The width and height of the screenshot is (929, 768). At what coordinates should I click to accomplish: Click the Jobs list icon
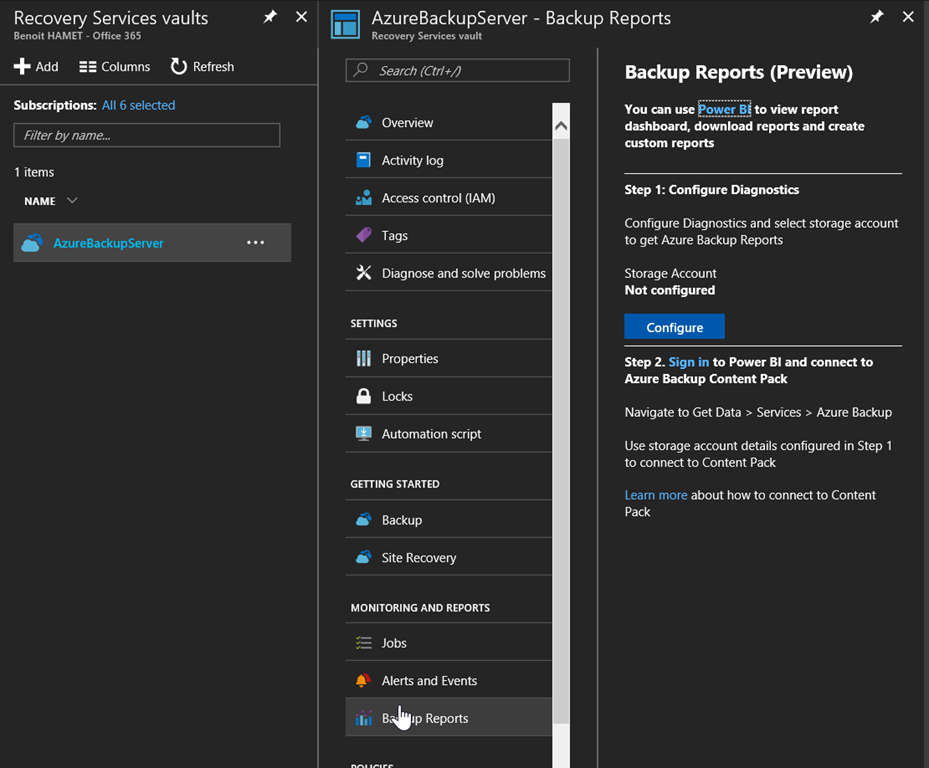click(364, 643)
